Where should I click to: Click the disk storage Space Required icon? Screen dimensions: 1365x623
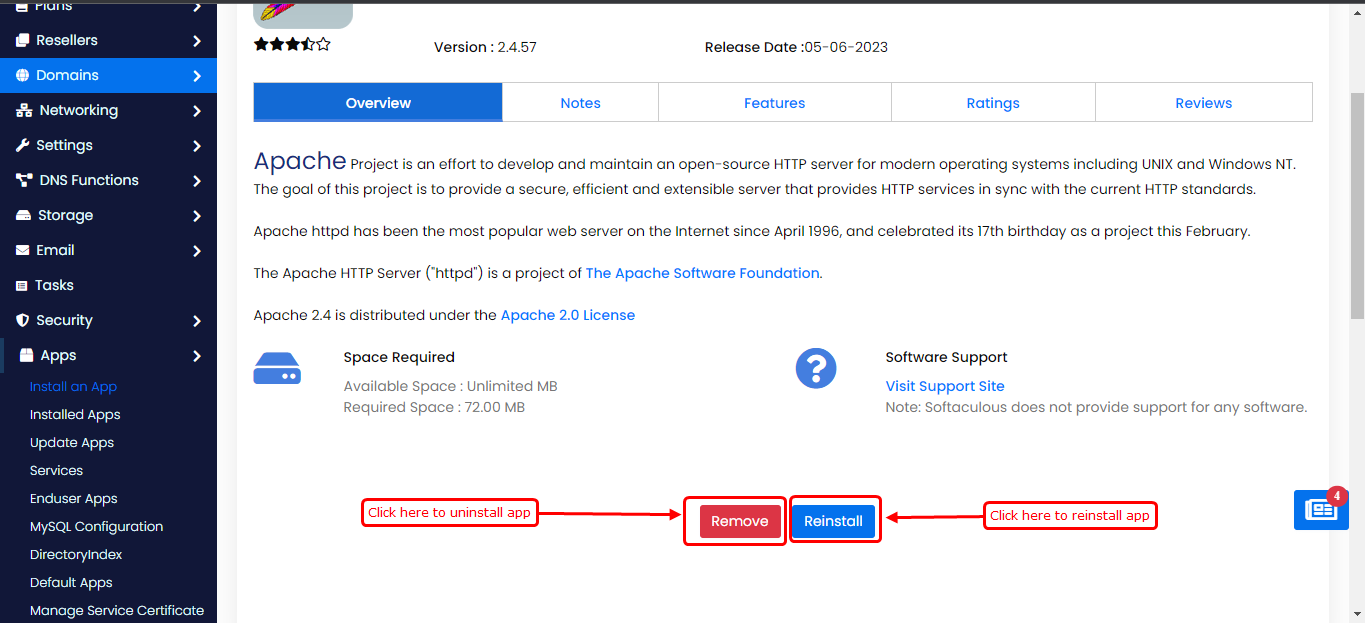[277, 368]
